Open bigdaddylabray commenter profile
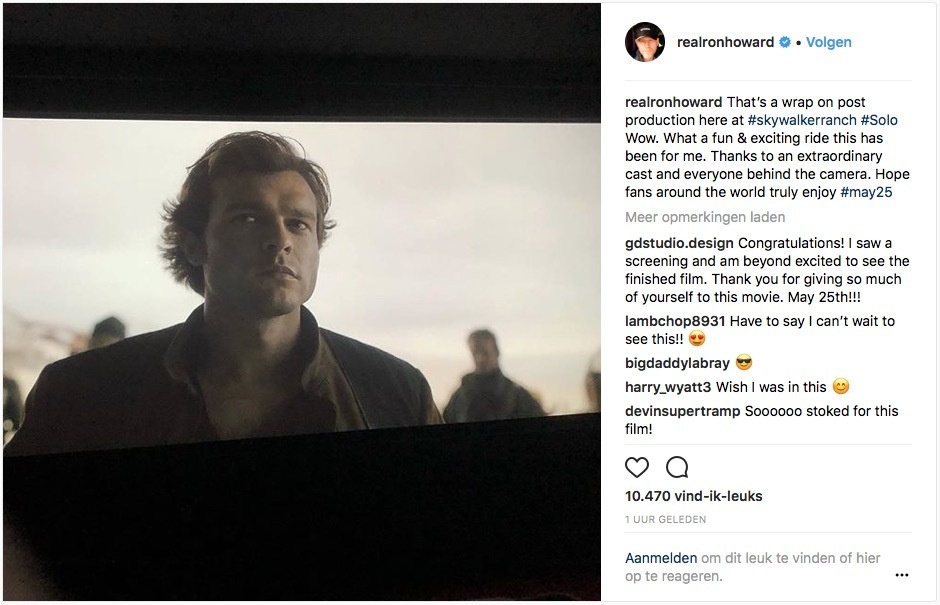 pyautogui.click(x=677, y=363)
